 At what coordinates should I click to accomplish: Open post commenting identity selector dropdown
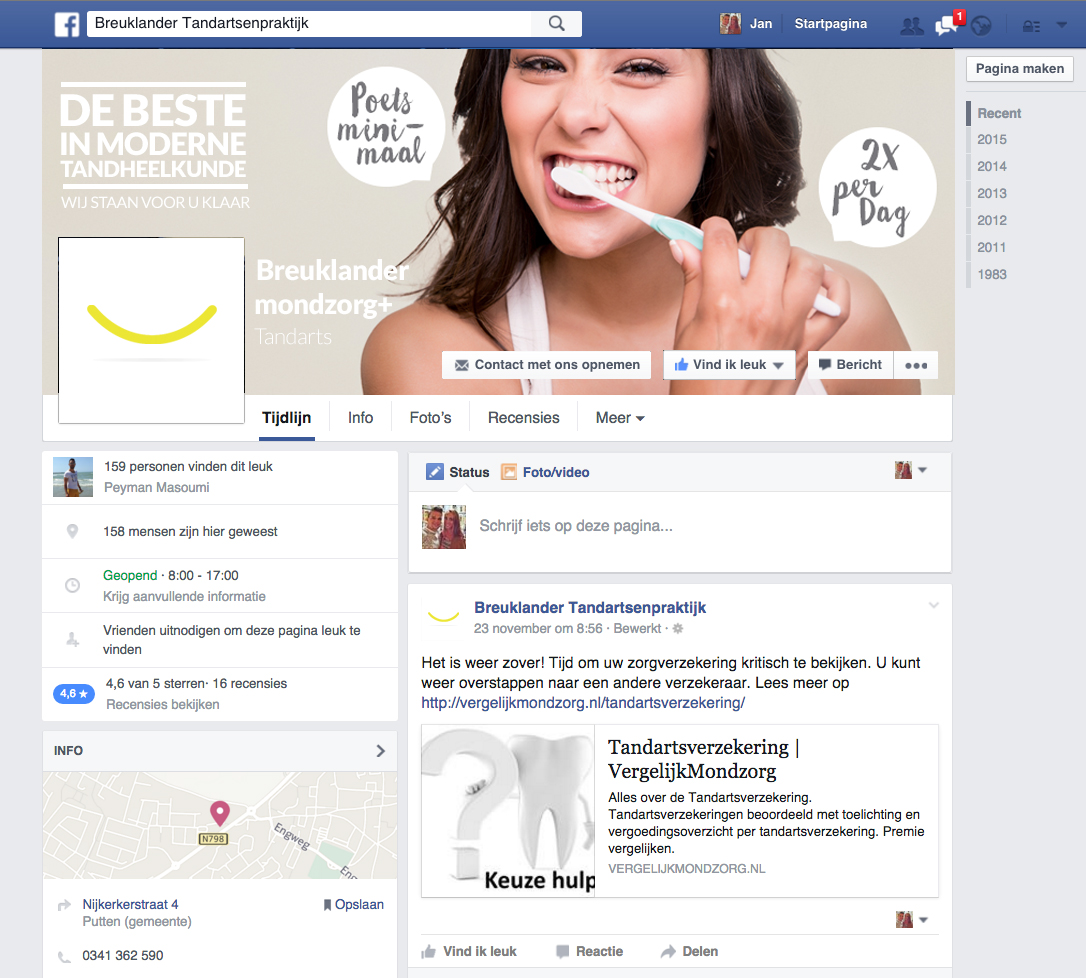[x=911, y=920]
